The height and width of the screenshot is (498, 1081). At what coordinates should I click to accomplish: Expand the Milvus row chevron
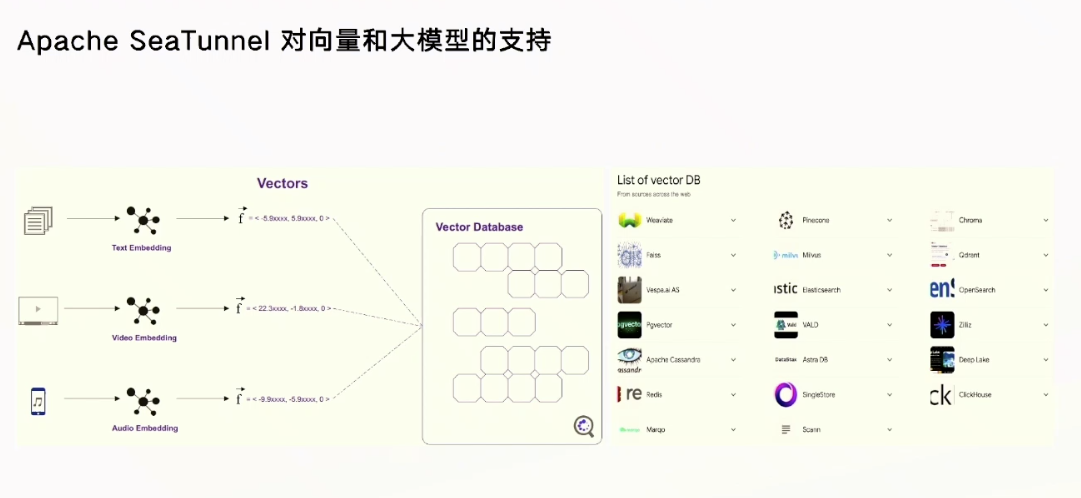tap(889, 255)
